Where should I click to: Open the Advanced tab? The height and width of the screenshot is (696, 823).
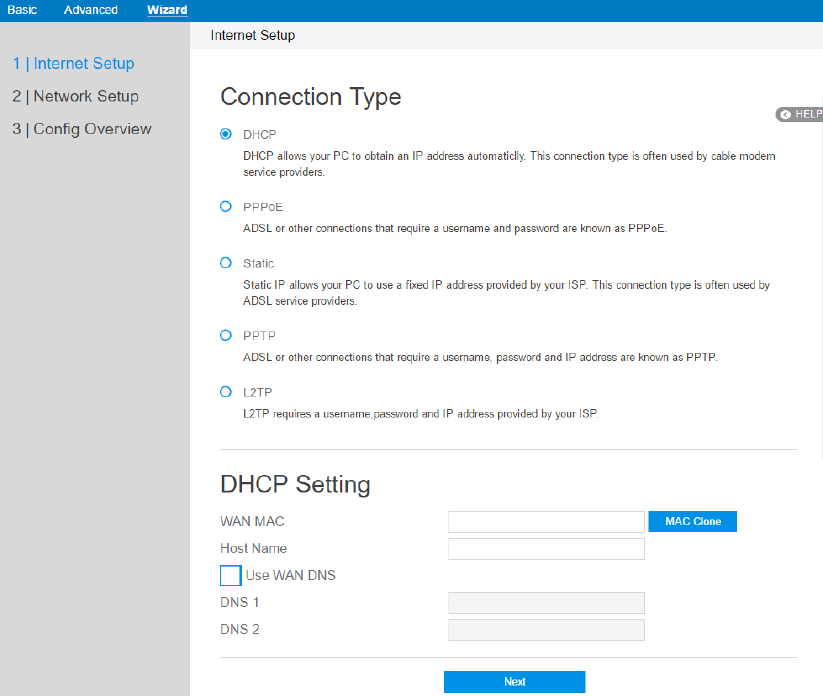point(91,10)
